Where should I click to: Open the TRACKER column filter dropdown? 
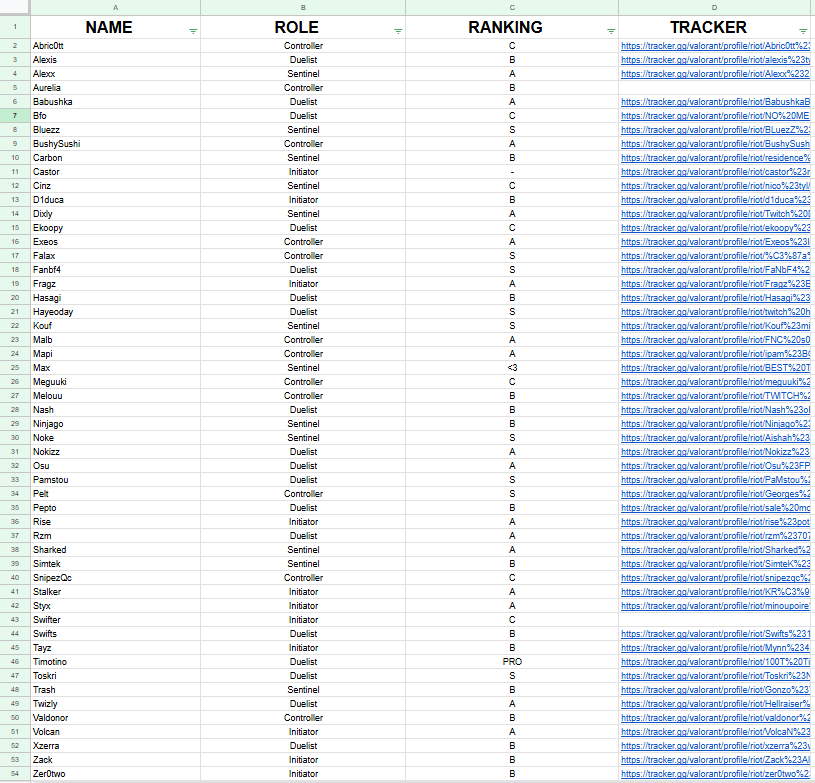click(x=803, y=31)
